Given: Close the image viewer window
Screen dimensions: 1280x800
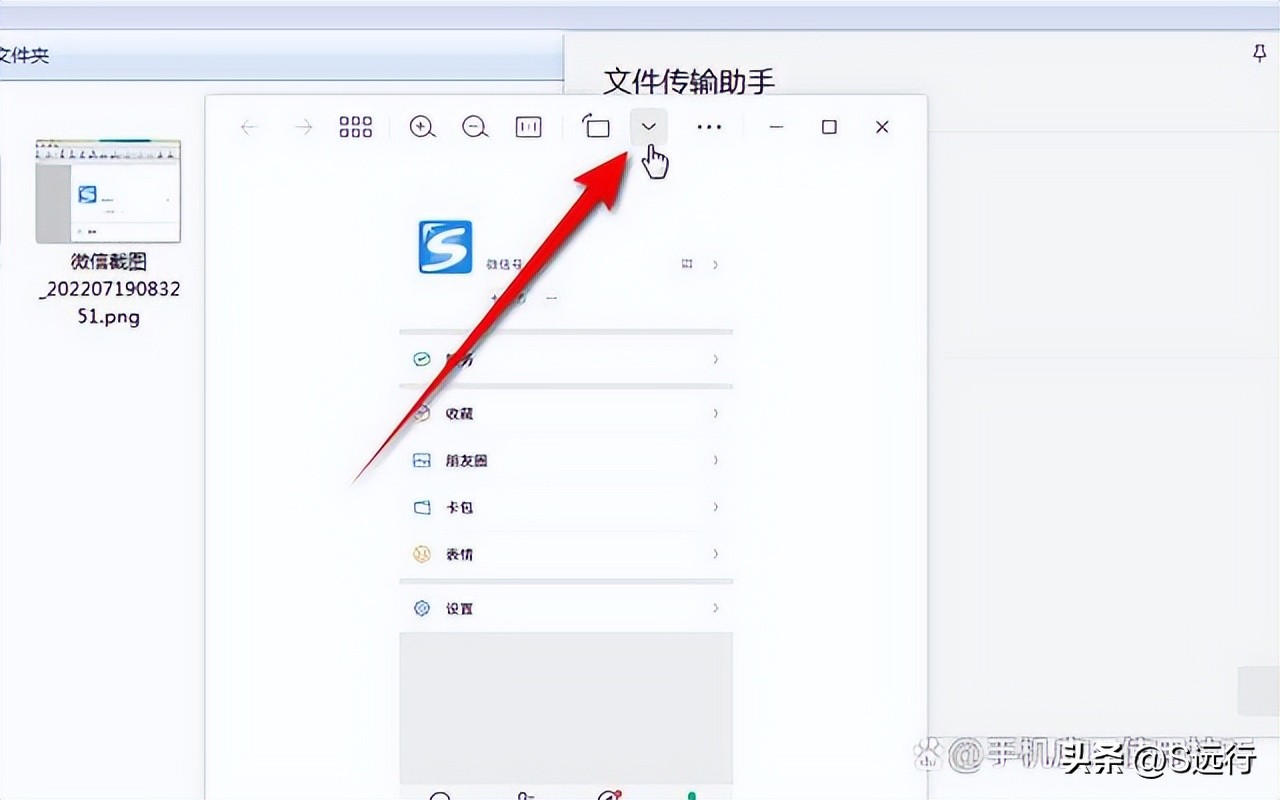Looking at the screenshot, I should [882, 127].
